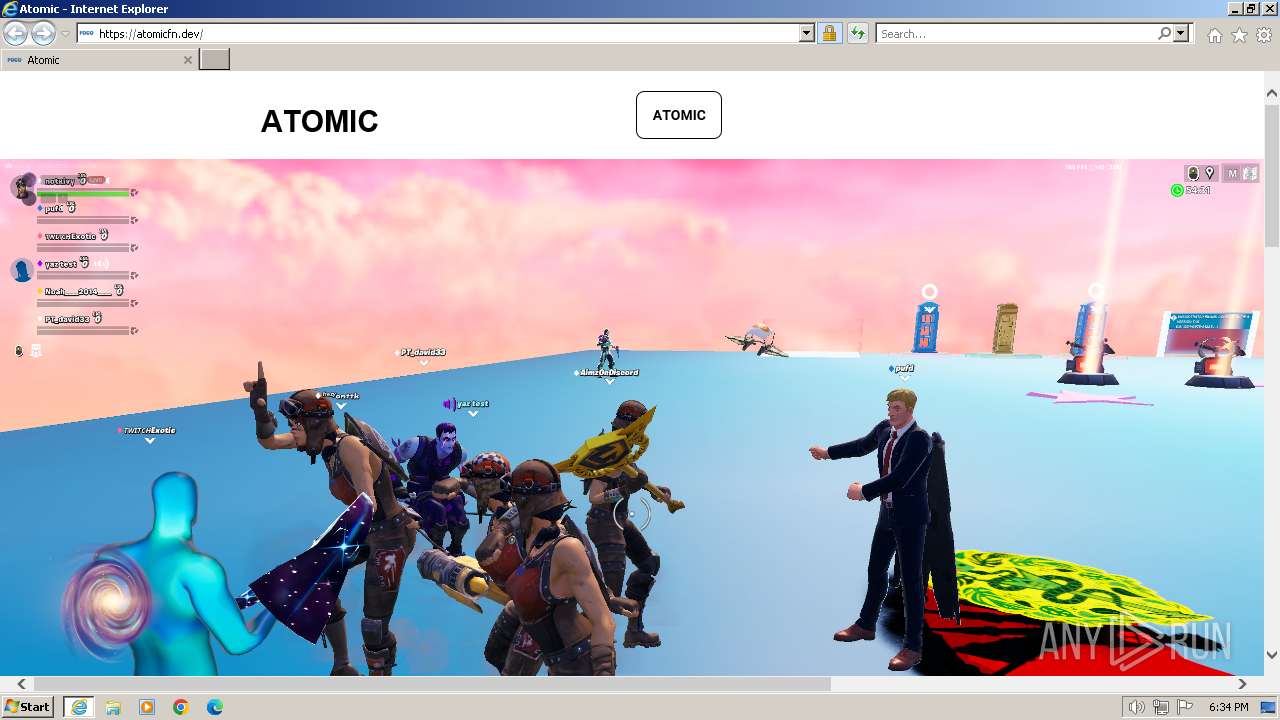Open Favorites with the star icon
This screenshot has width=1280, height=720.
1239,35
